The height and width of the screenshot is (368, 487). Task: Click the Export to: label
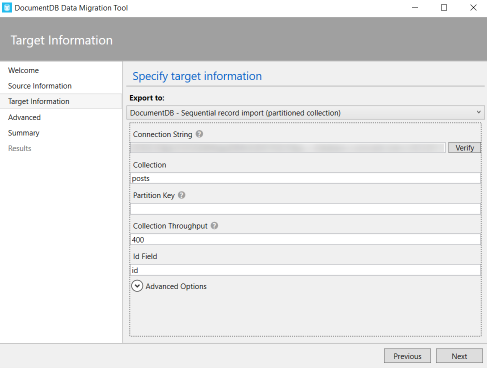[147, 98]
